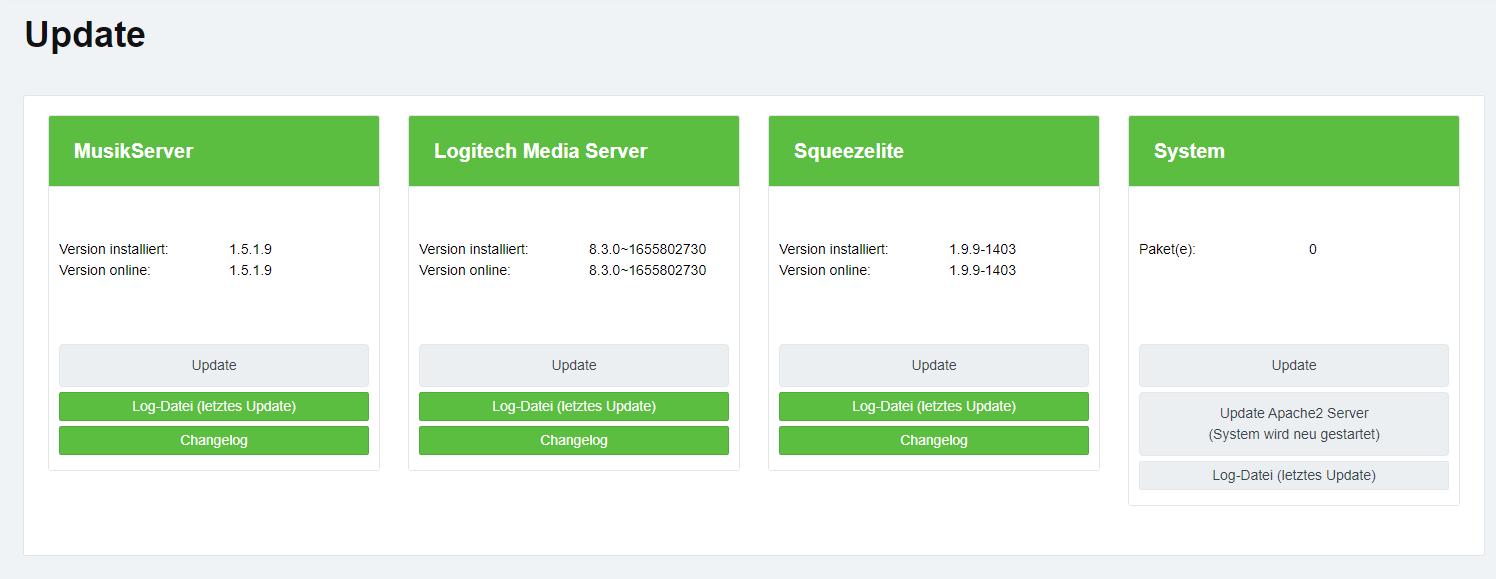Image resolution: width=1496 pixels, height=579 pixels.
Task: Click Update Apache2 Server button
Action: tap(1294, 424)
